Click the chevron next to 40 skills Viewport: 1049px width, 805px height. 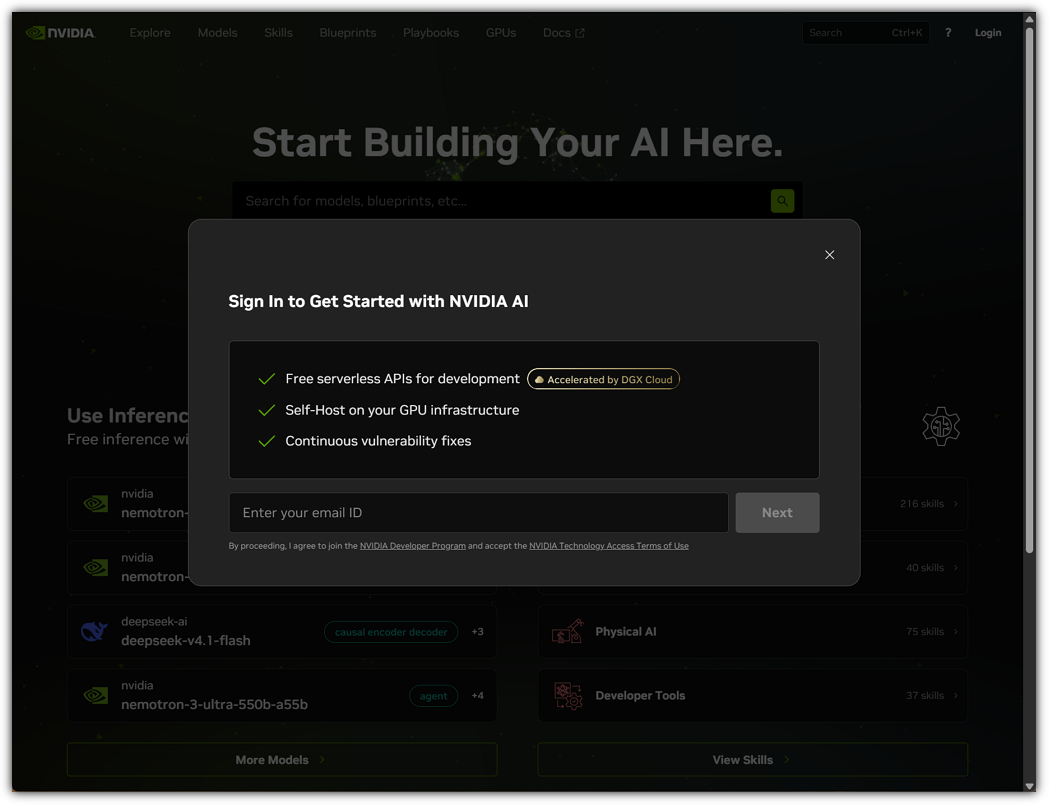point(955,567)
